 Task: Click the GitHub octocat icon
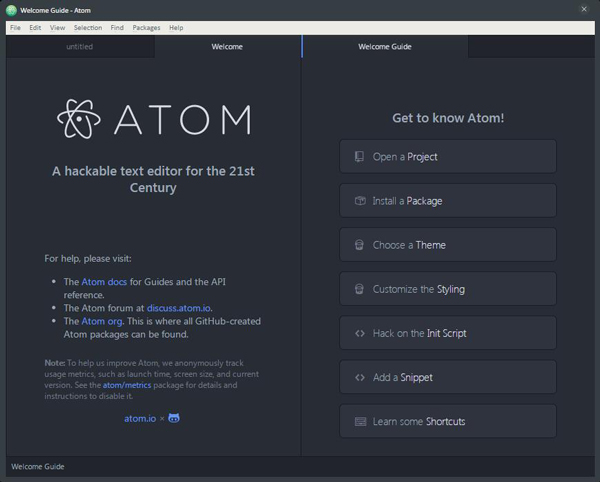tap(174, 418)
